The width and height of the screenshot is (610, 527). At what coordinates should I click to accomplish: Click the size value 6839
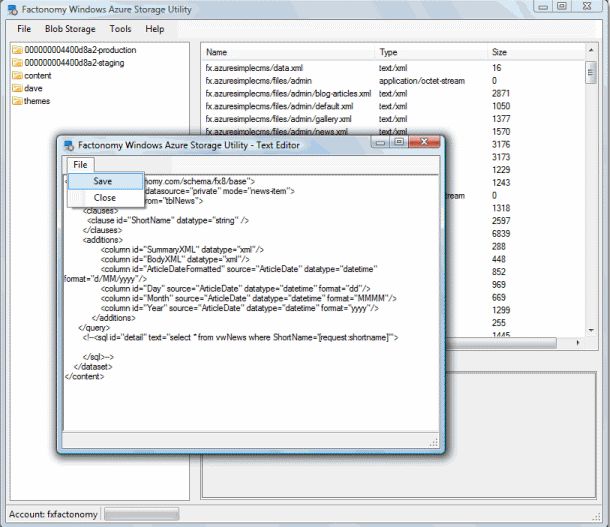coord(501,233)
